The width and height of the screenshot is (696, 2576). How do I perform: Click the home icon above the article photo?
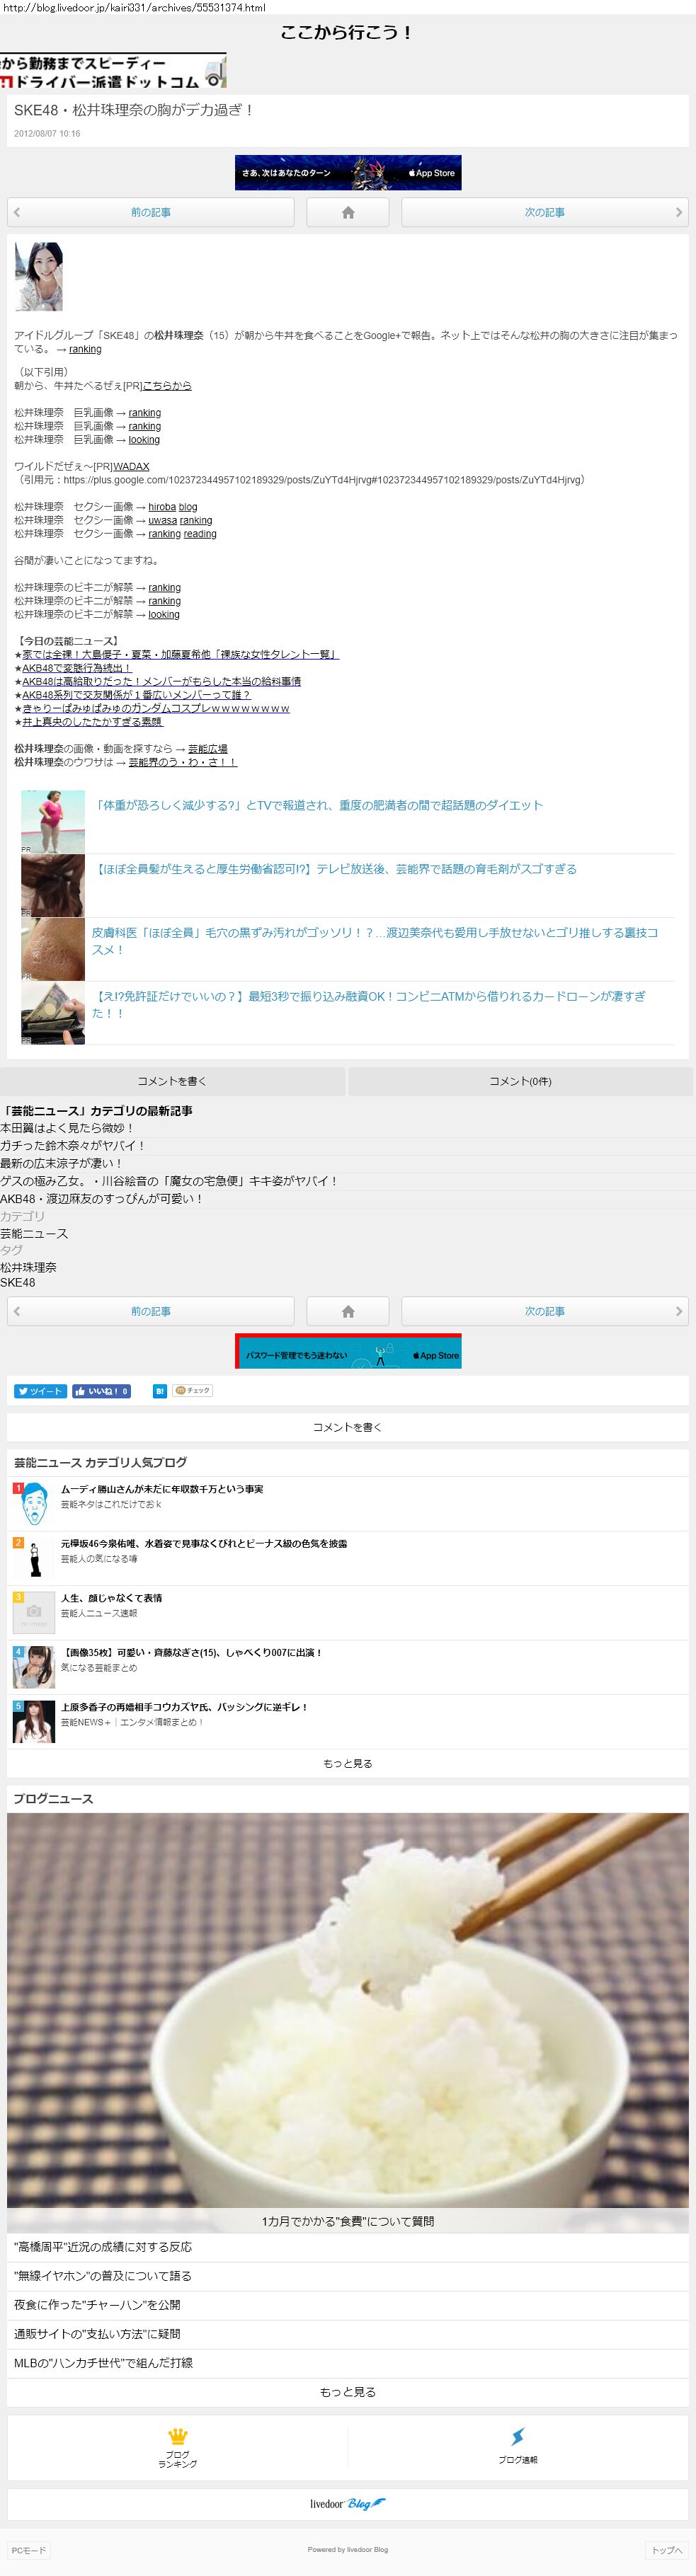348,212
